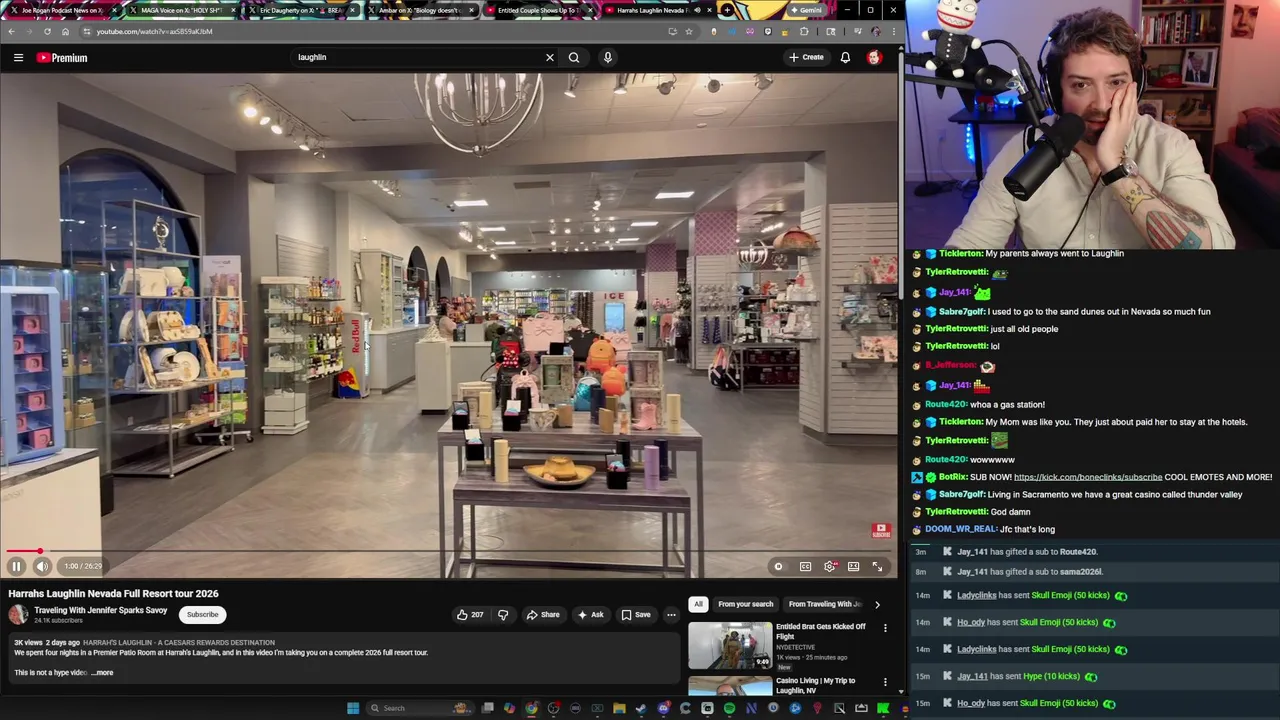1280x720 pixels.
Task: Open the Jennifer Sparks Savoy channel avatar
Action: (19, 614)
